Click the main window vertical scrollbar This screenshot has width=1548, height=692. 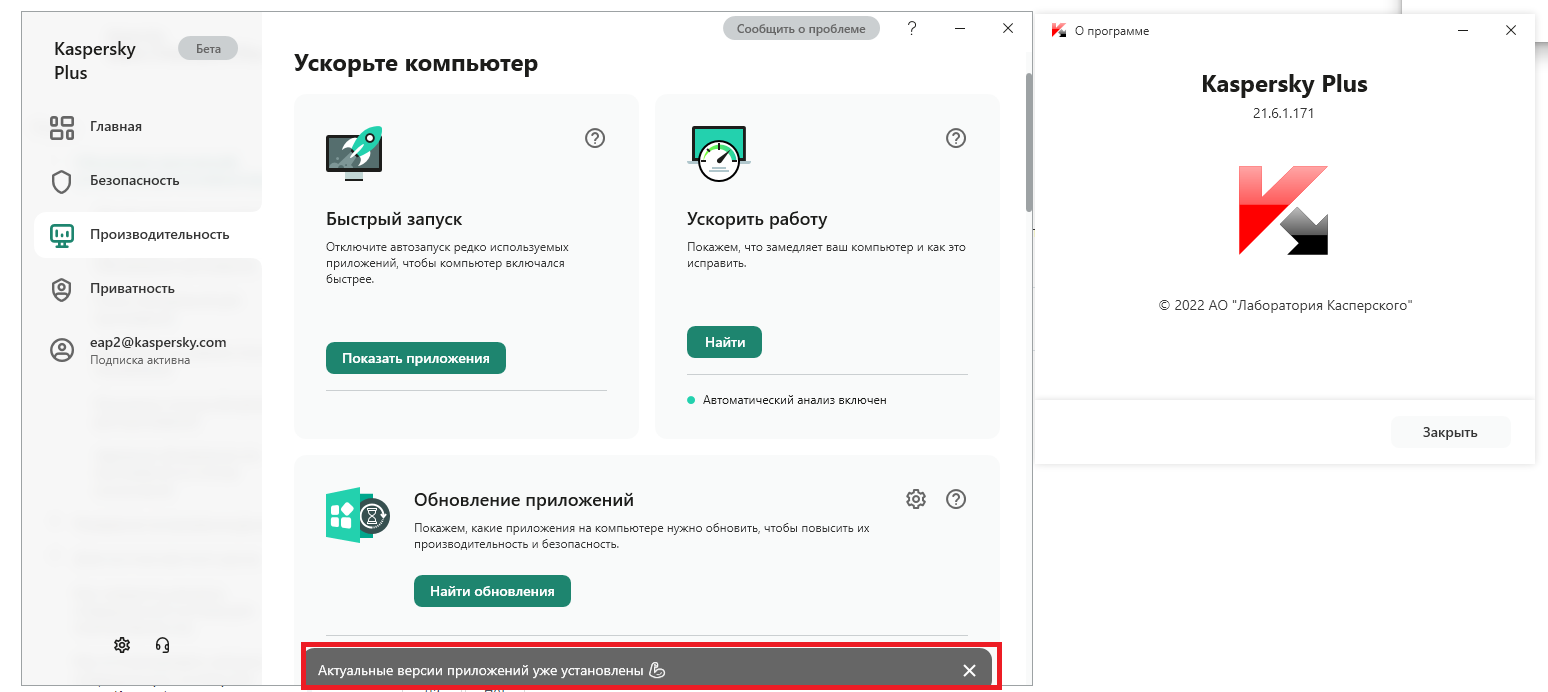click(x=1028, y=140)
